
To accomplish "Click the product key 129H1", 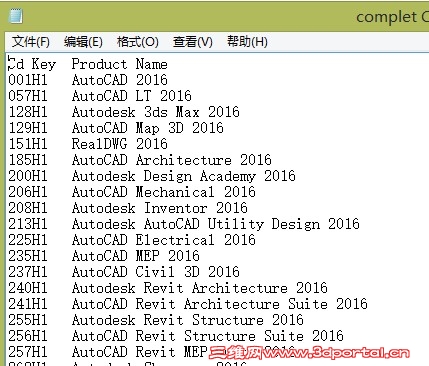I will pos(28,128).
